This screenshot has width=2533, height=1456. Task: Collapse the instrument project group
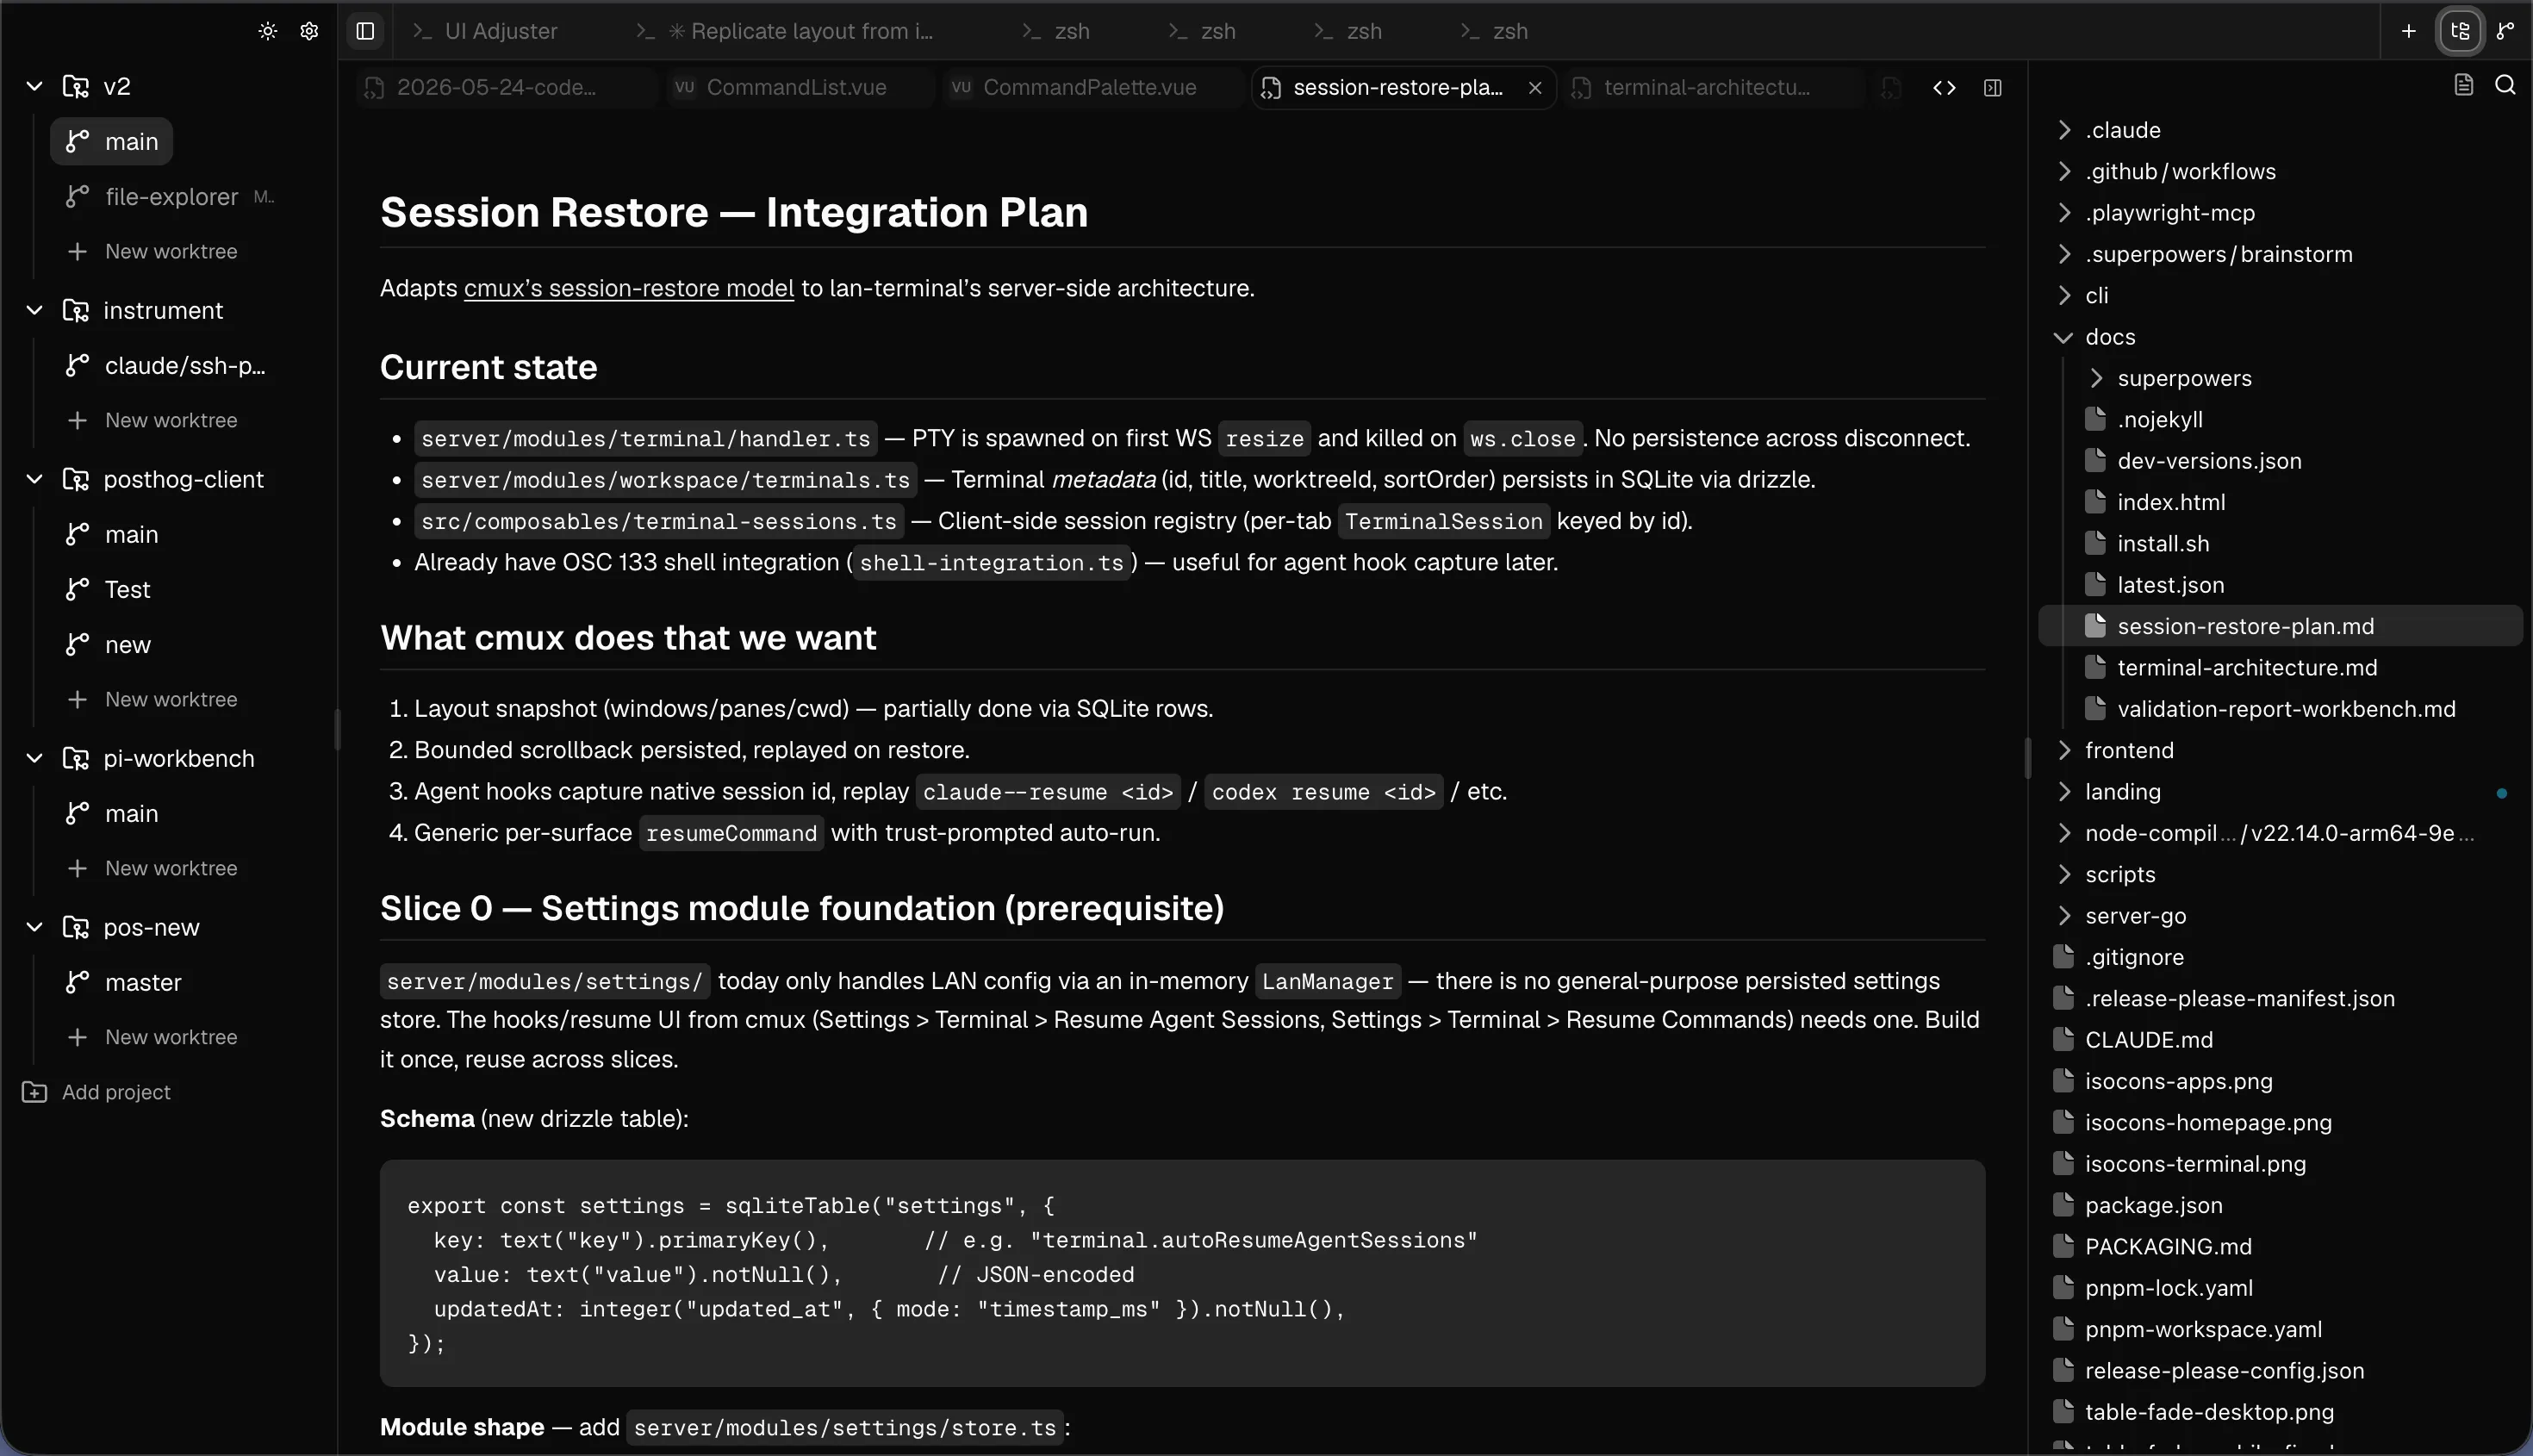[34, 310]
